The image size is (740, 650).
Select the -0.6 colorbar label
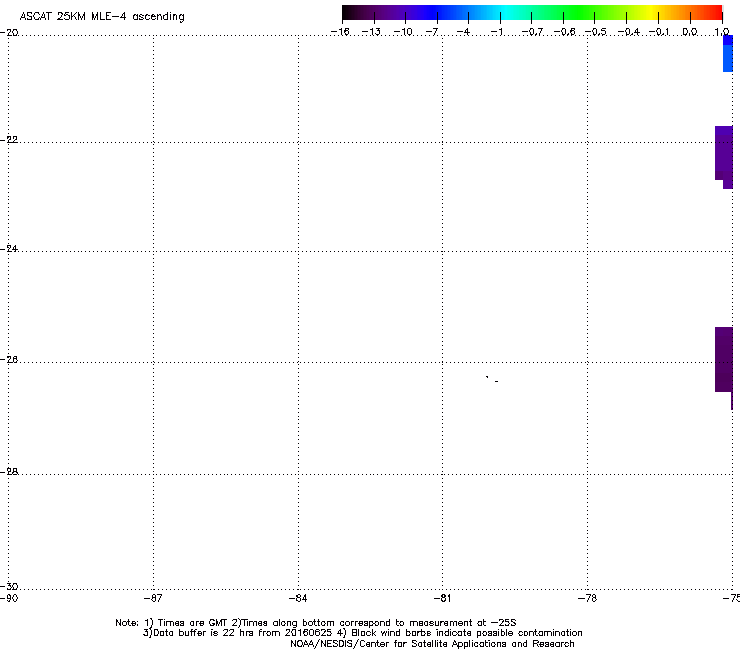pyautogui.click(x=564, y=32)
